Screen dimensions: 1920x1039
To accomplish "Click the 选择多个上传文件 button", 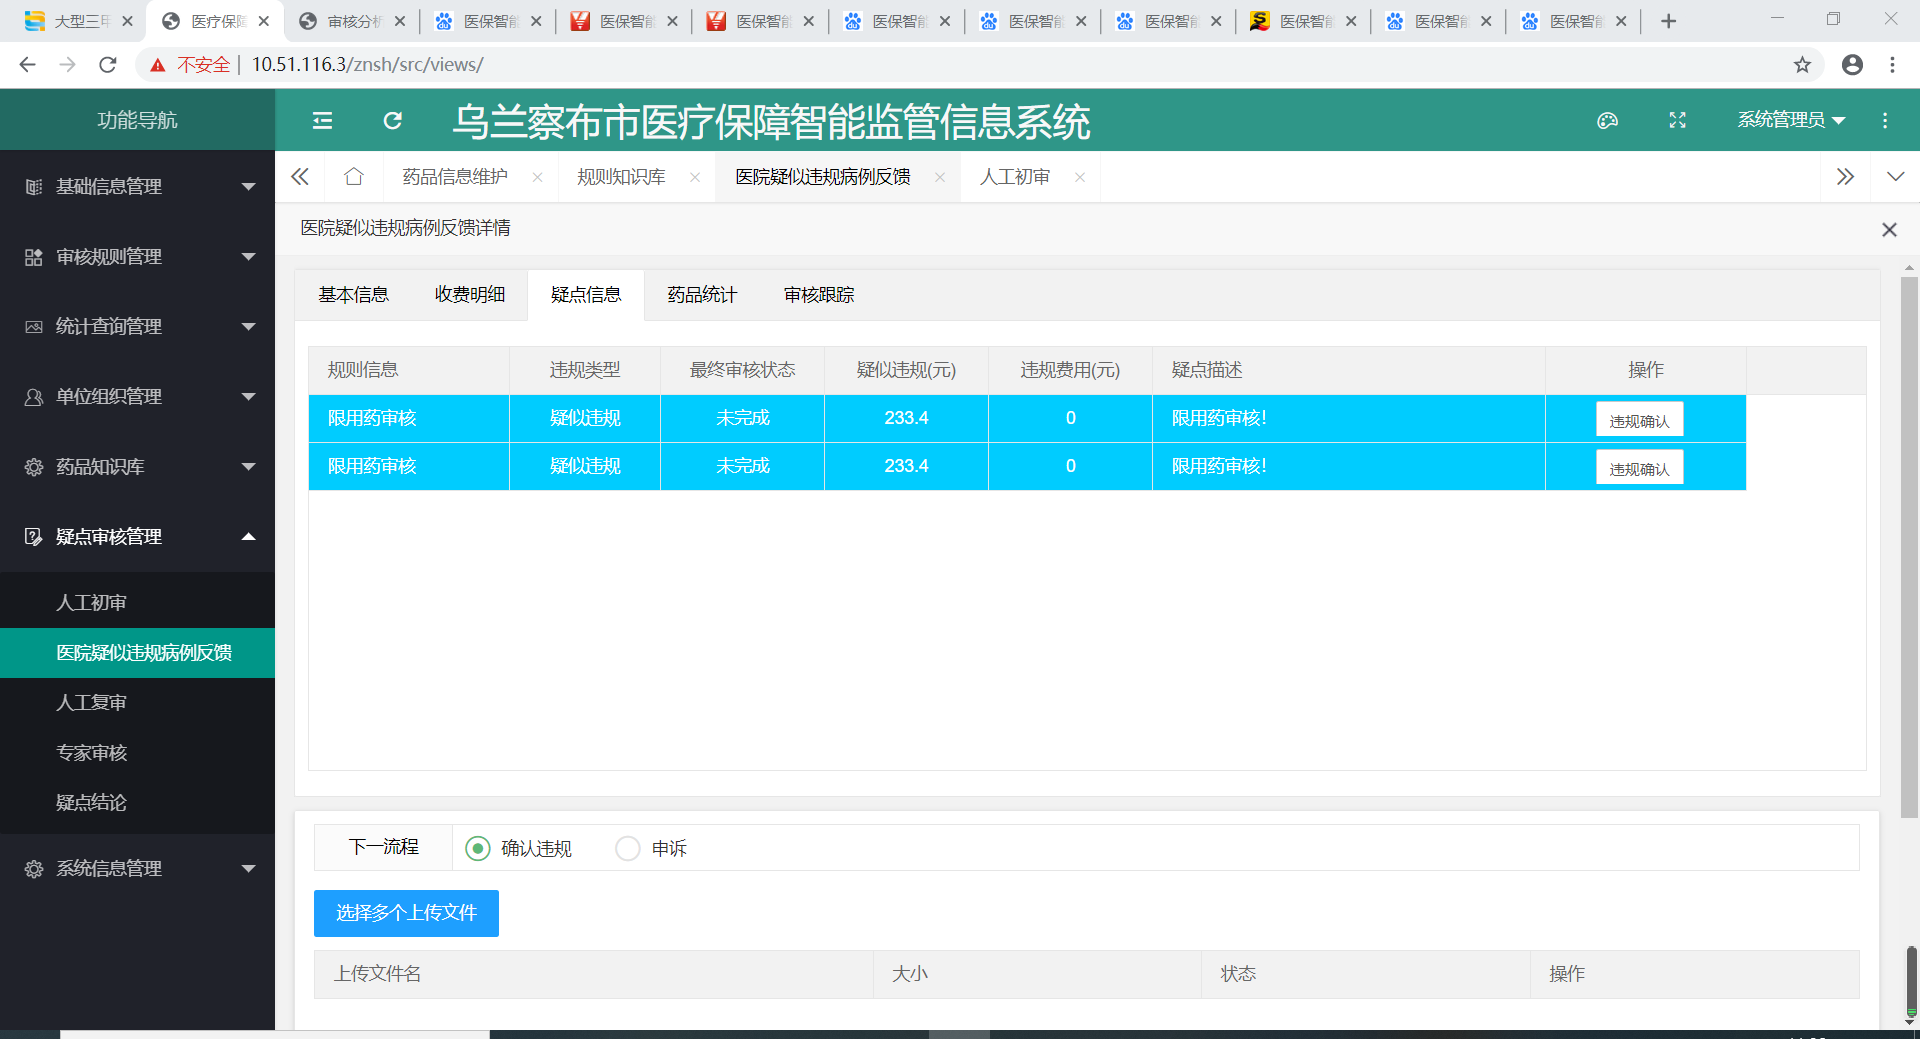I will 406,913.
